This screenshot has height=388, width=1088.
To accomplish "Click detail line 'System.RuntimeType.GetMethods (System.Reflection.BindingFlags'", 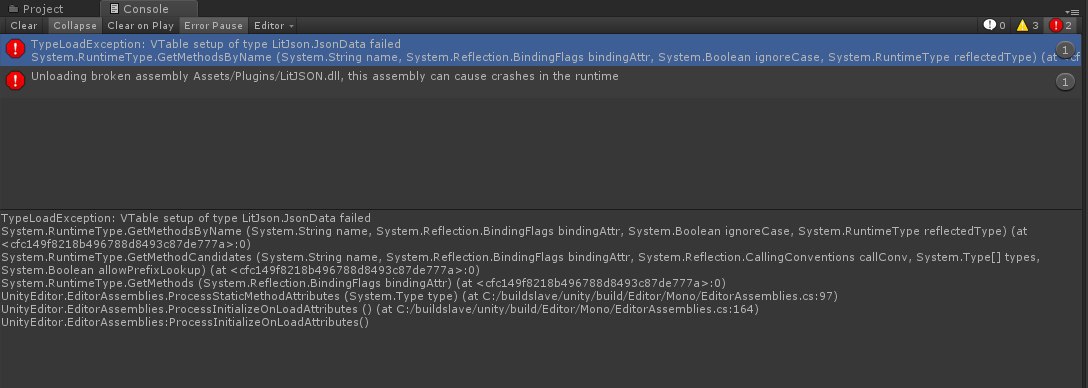I will (x=363, y=283).
